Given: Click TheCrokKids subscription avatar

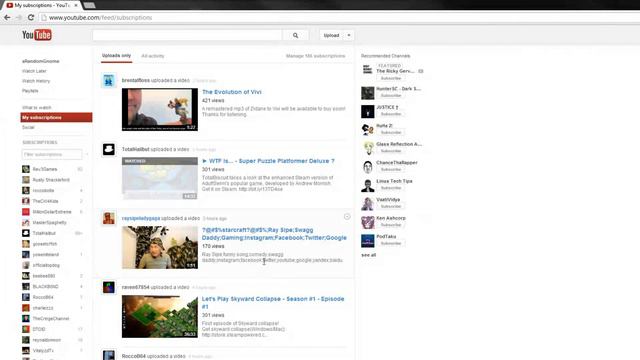Looking at the screenshot, I should 26,201.
